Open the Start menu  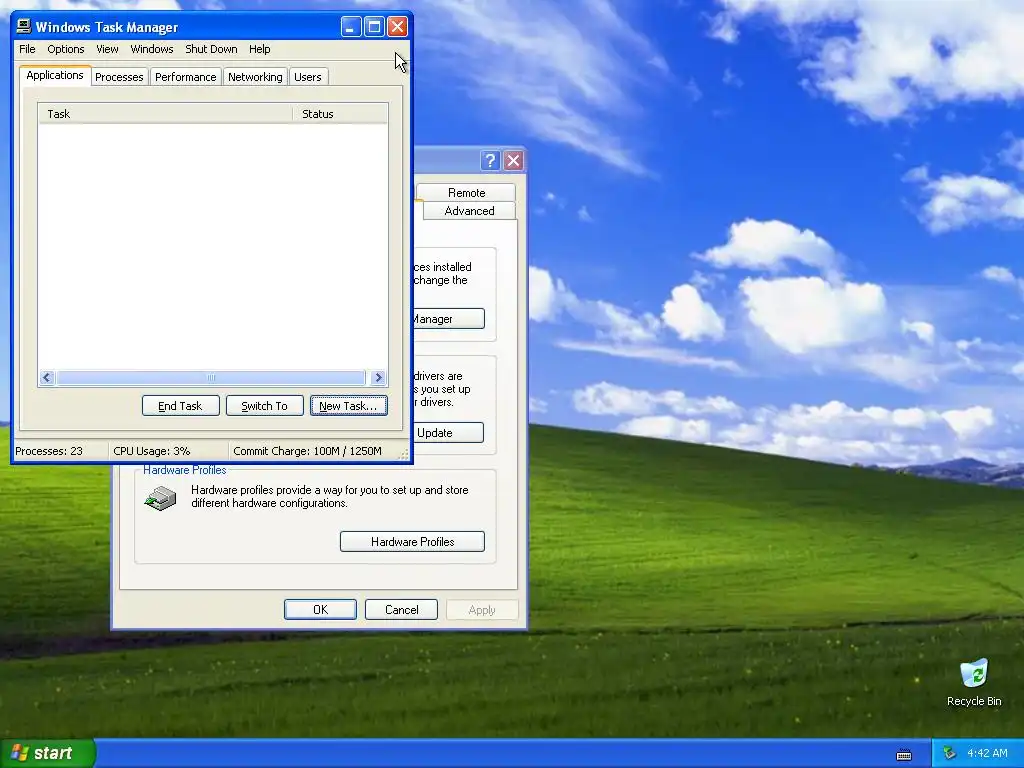pos(47,753)
